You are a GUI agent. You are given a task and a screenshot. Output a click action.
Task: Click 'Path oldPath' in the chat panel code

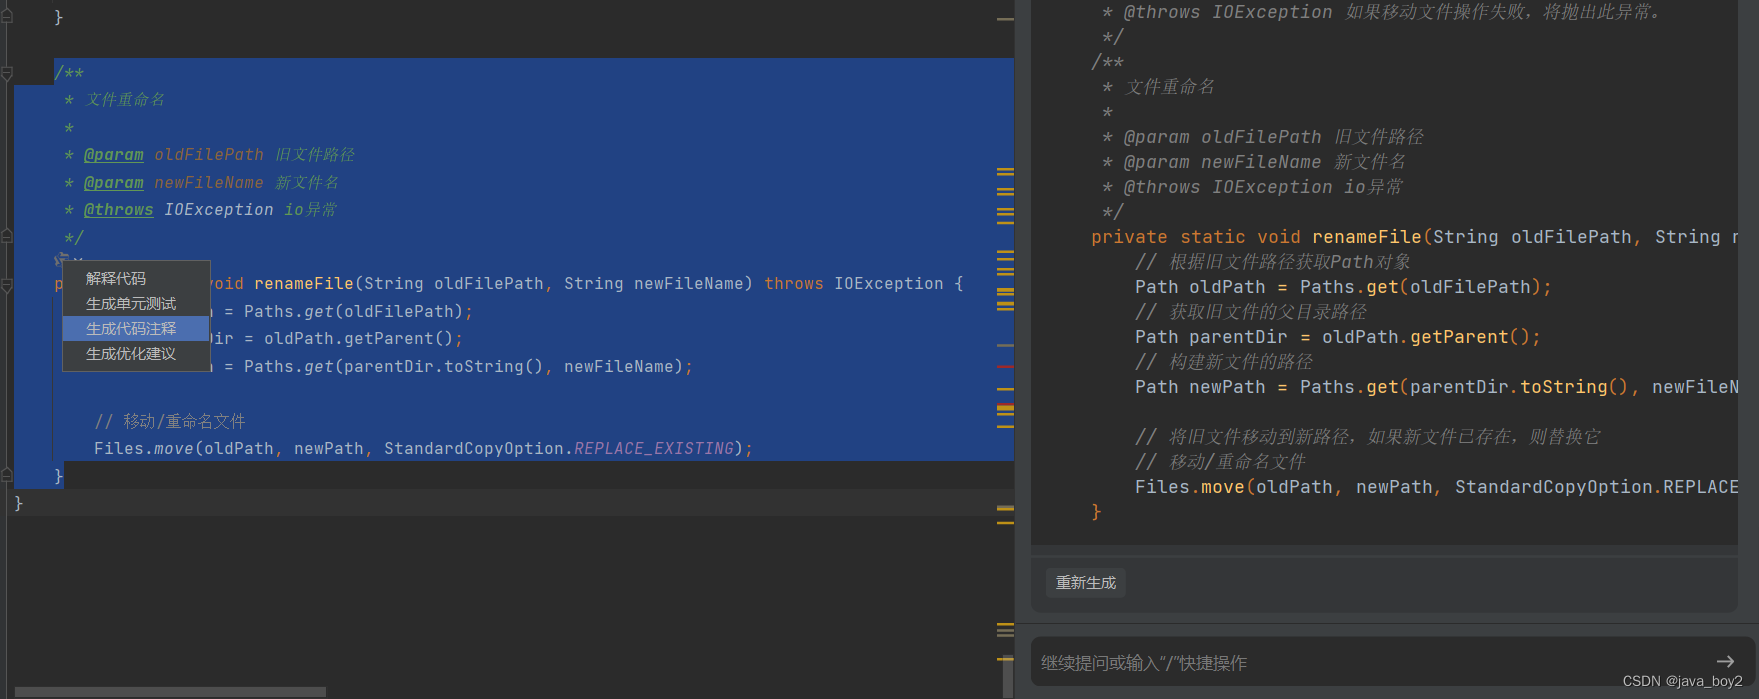click(1200, 287)
